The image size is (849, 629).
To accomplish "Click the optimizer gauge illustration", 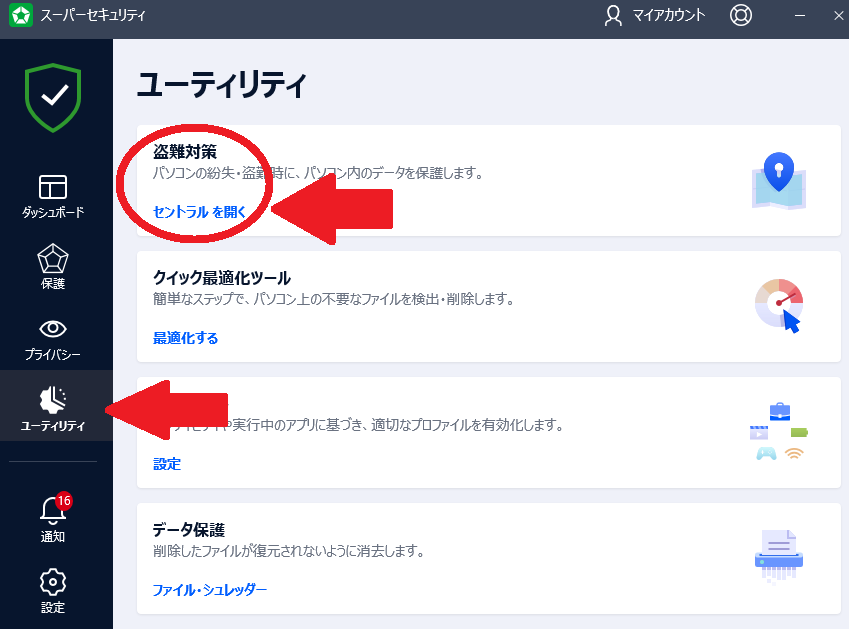I will click(x=778, y=306).
